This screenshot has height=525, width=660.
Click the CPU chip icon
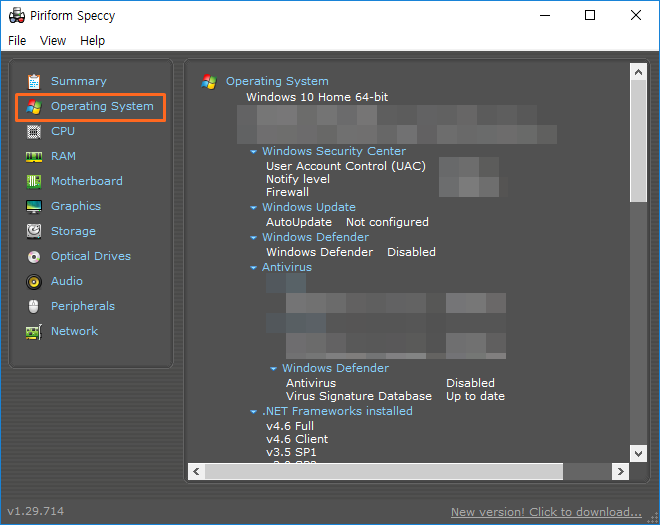point(34,132)
